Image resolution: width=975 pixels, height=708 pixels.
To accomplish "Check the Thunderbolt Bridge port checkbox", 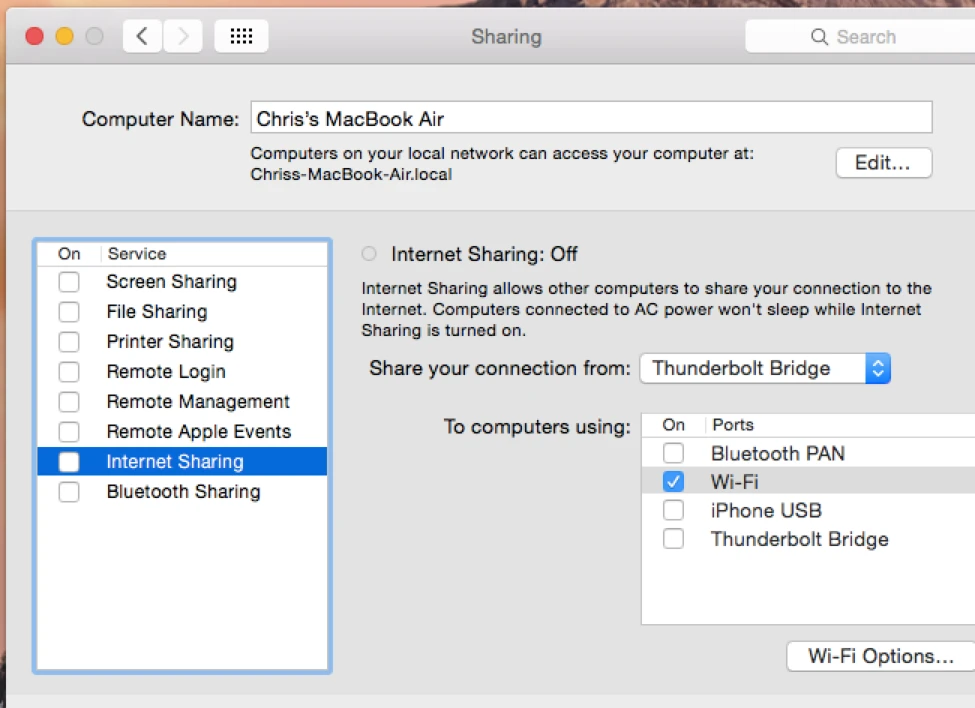I will [x=674, y=540].
